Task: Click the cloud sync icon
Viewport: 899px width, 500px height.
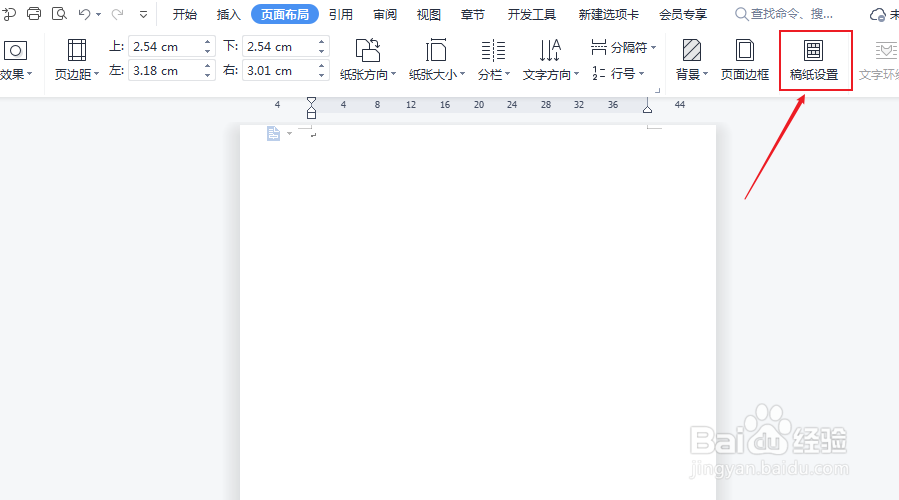Action: coord(878,15)
